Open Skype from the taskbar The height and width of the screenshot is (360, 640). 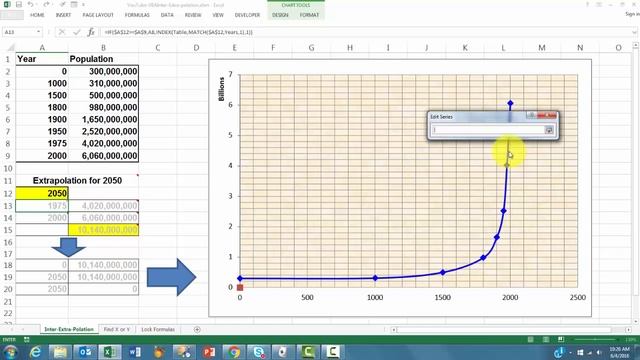[258, 351]
